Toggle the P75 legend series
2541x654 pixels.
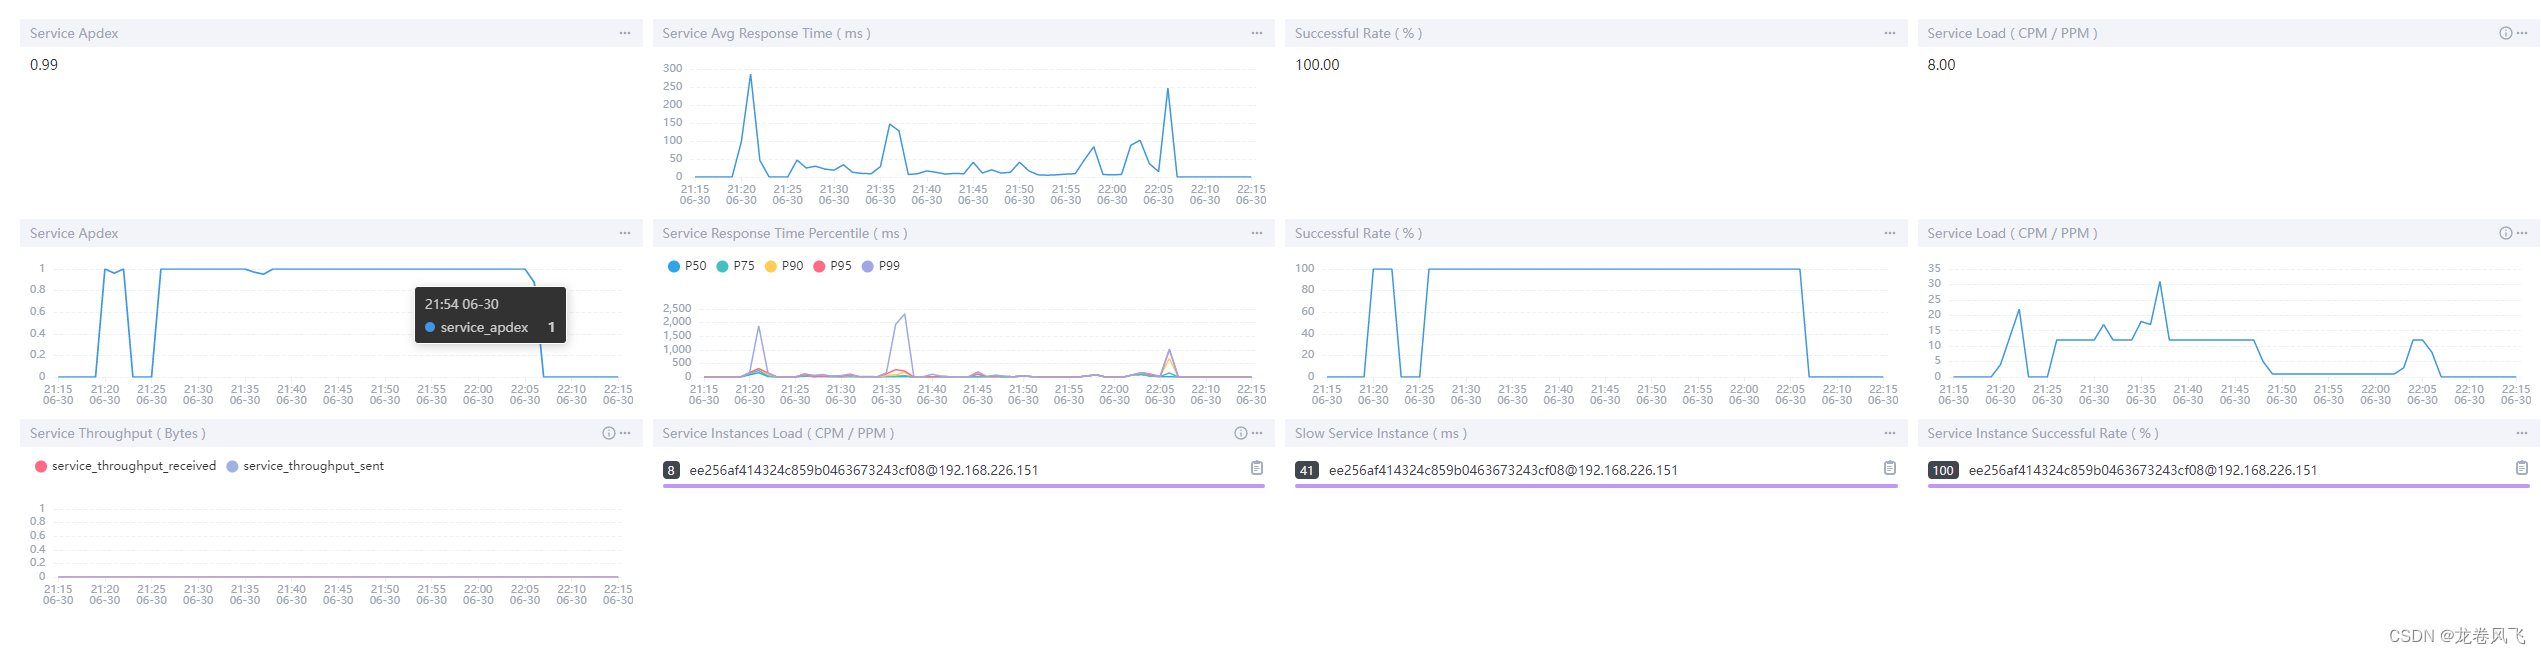736,266
